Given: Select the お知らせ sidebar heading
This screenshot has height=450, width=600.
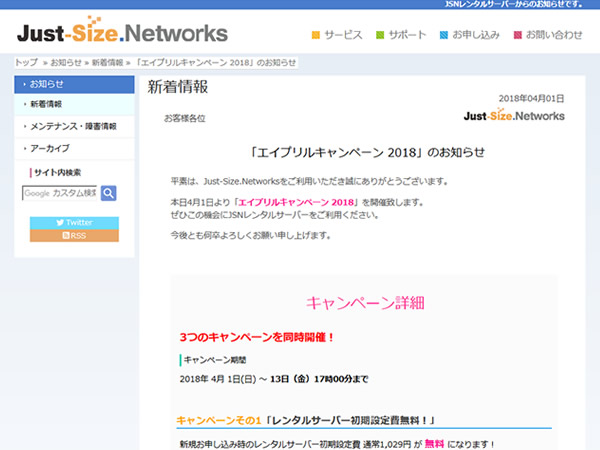Looking at the screenshot, I should [x=74, y=84].
